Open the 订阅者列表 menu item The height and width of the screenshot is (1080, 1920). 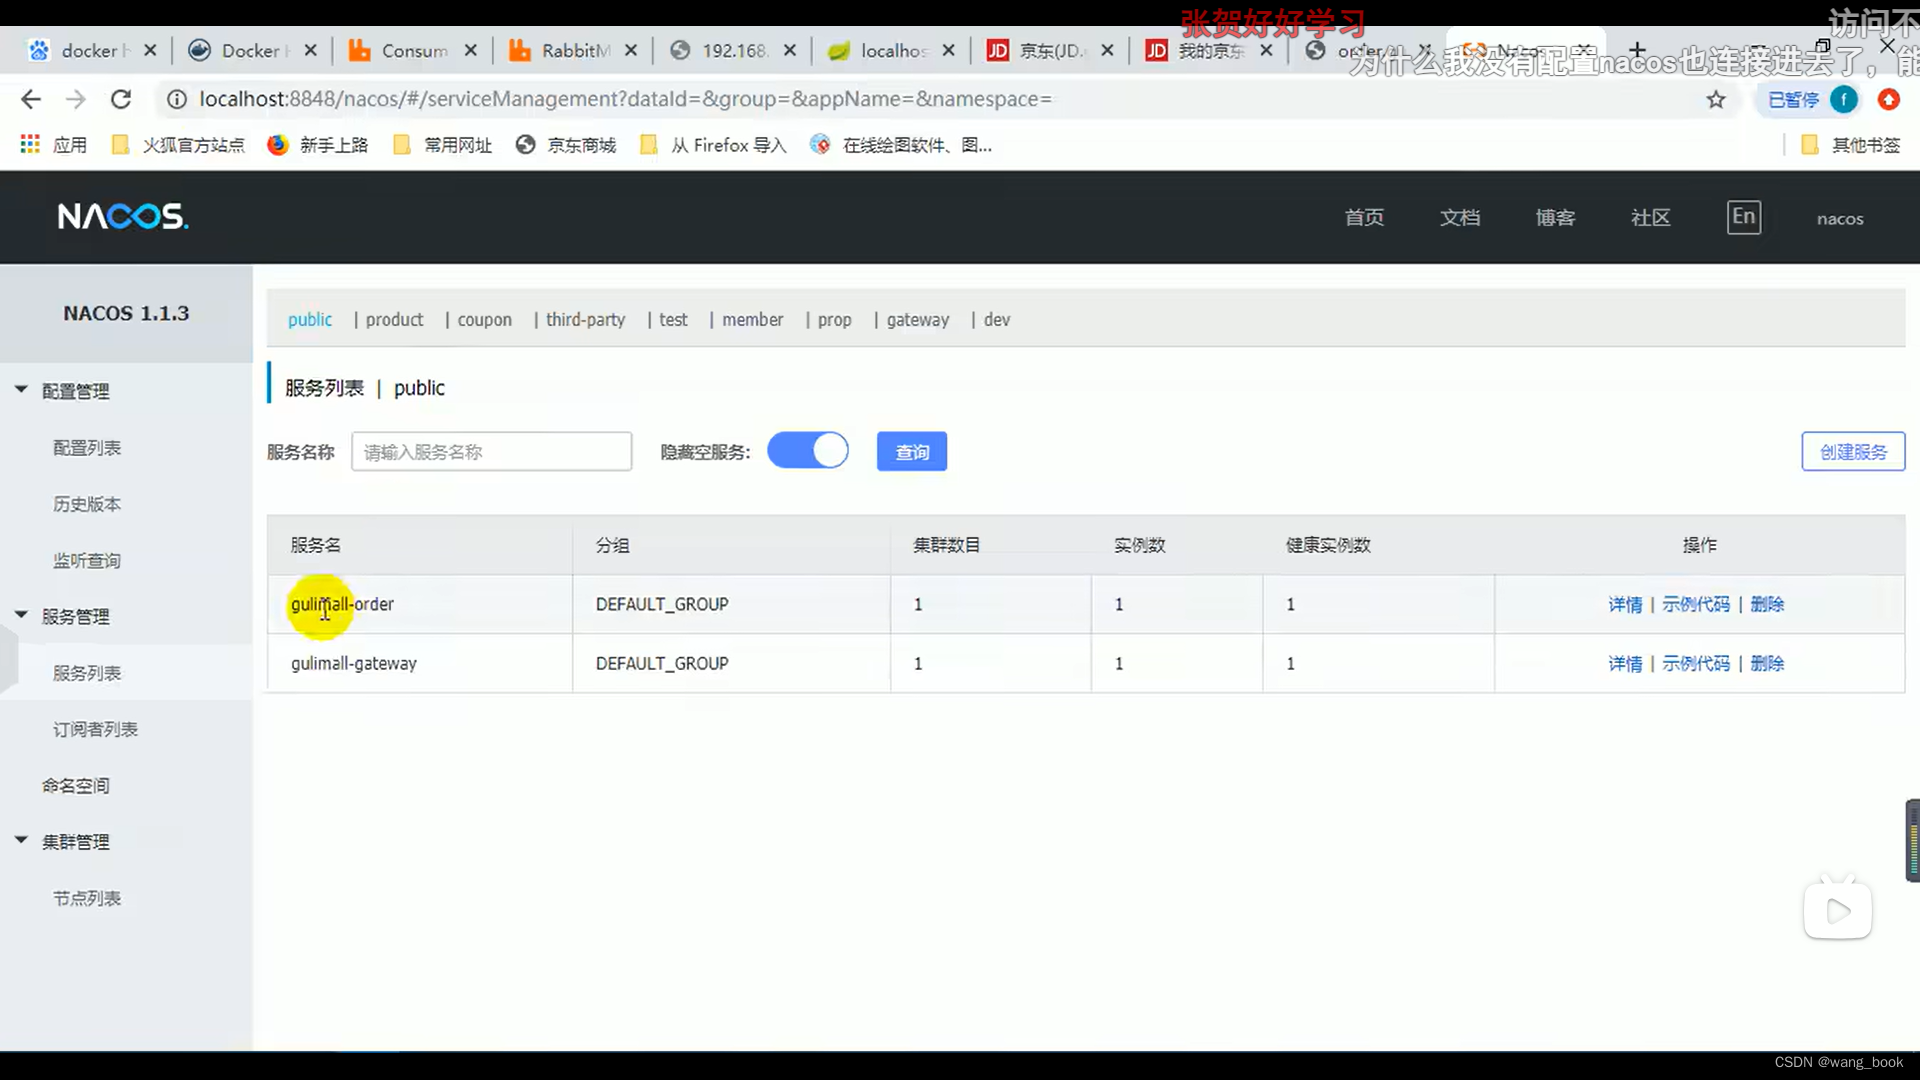[x=96, y=729]
